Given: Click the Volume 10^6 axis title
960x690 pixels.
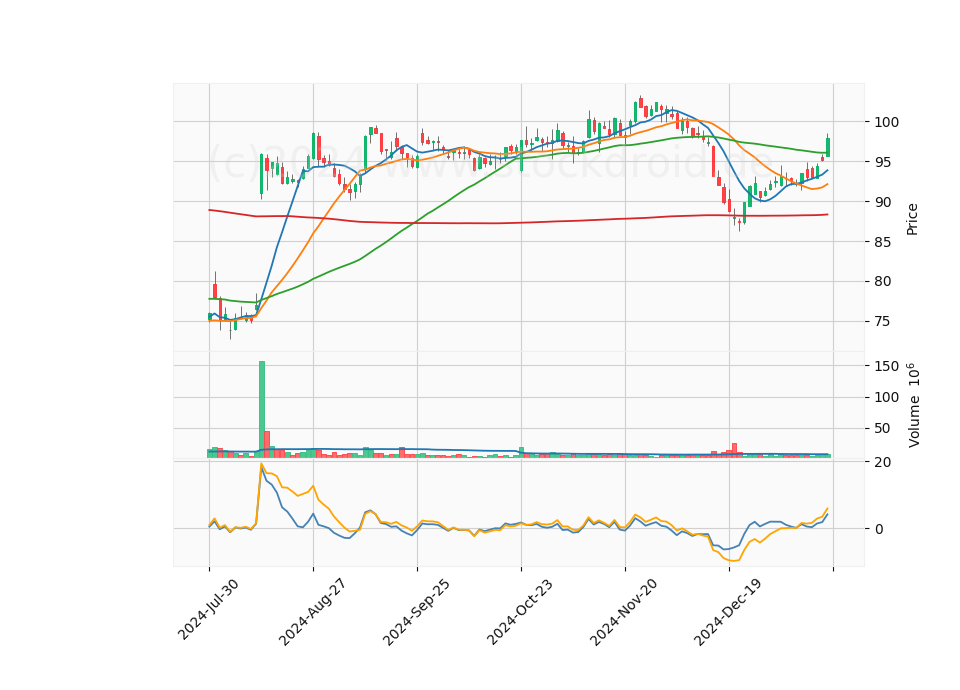Looking at the screenshot, I should [x=913, y=405].
